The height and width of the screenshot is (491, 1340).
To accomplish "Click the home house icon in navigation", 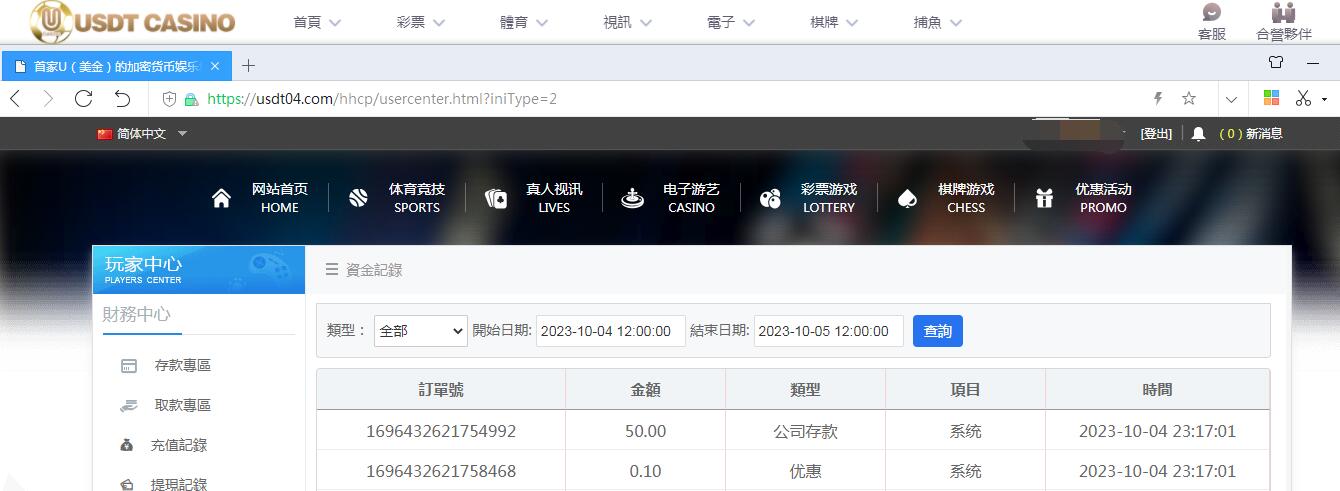I will pos(222,198).
